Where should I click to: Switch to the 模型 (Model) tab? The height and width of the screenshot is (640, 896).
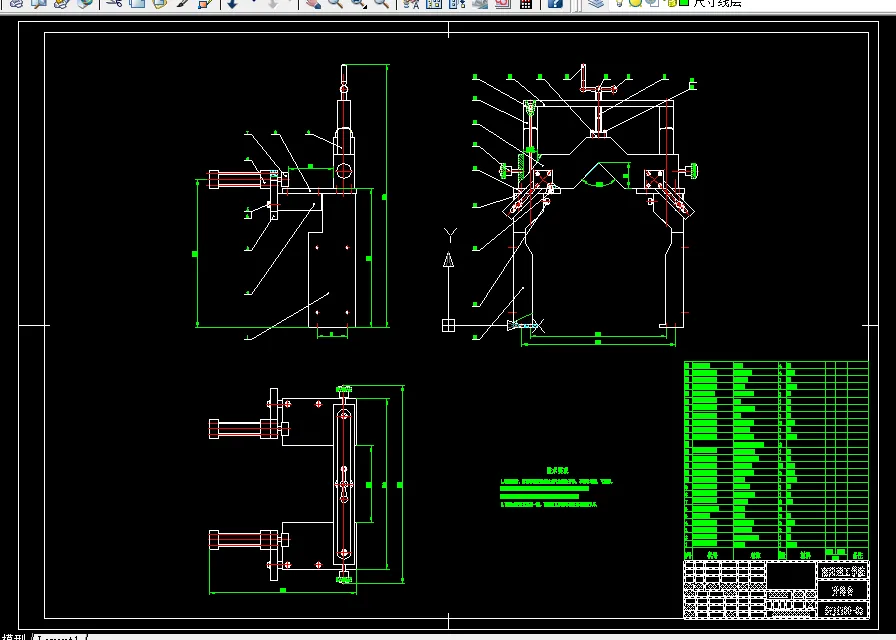14,636
